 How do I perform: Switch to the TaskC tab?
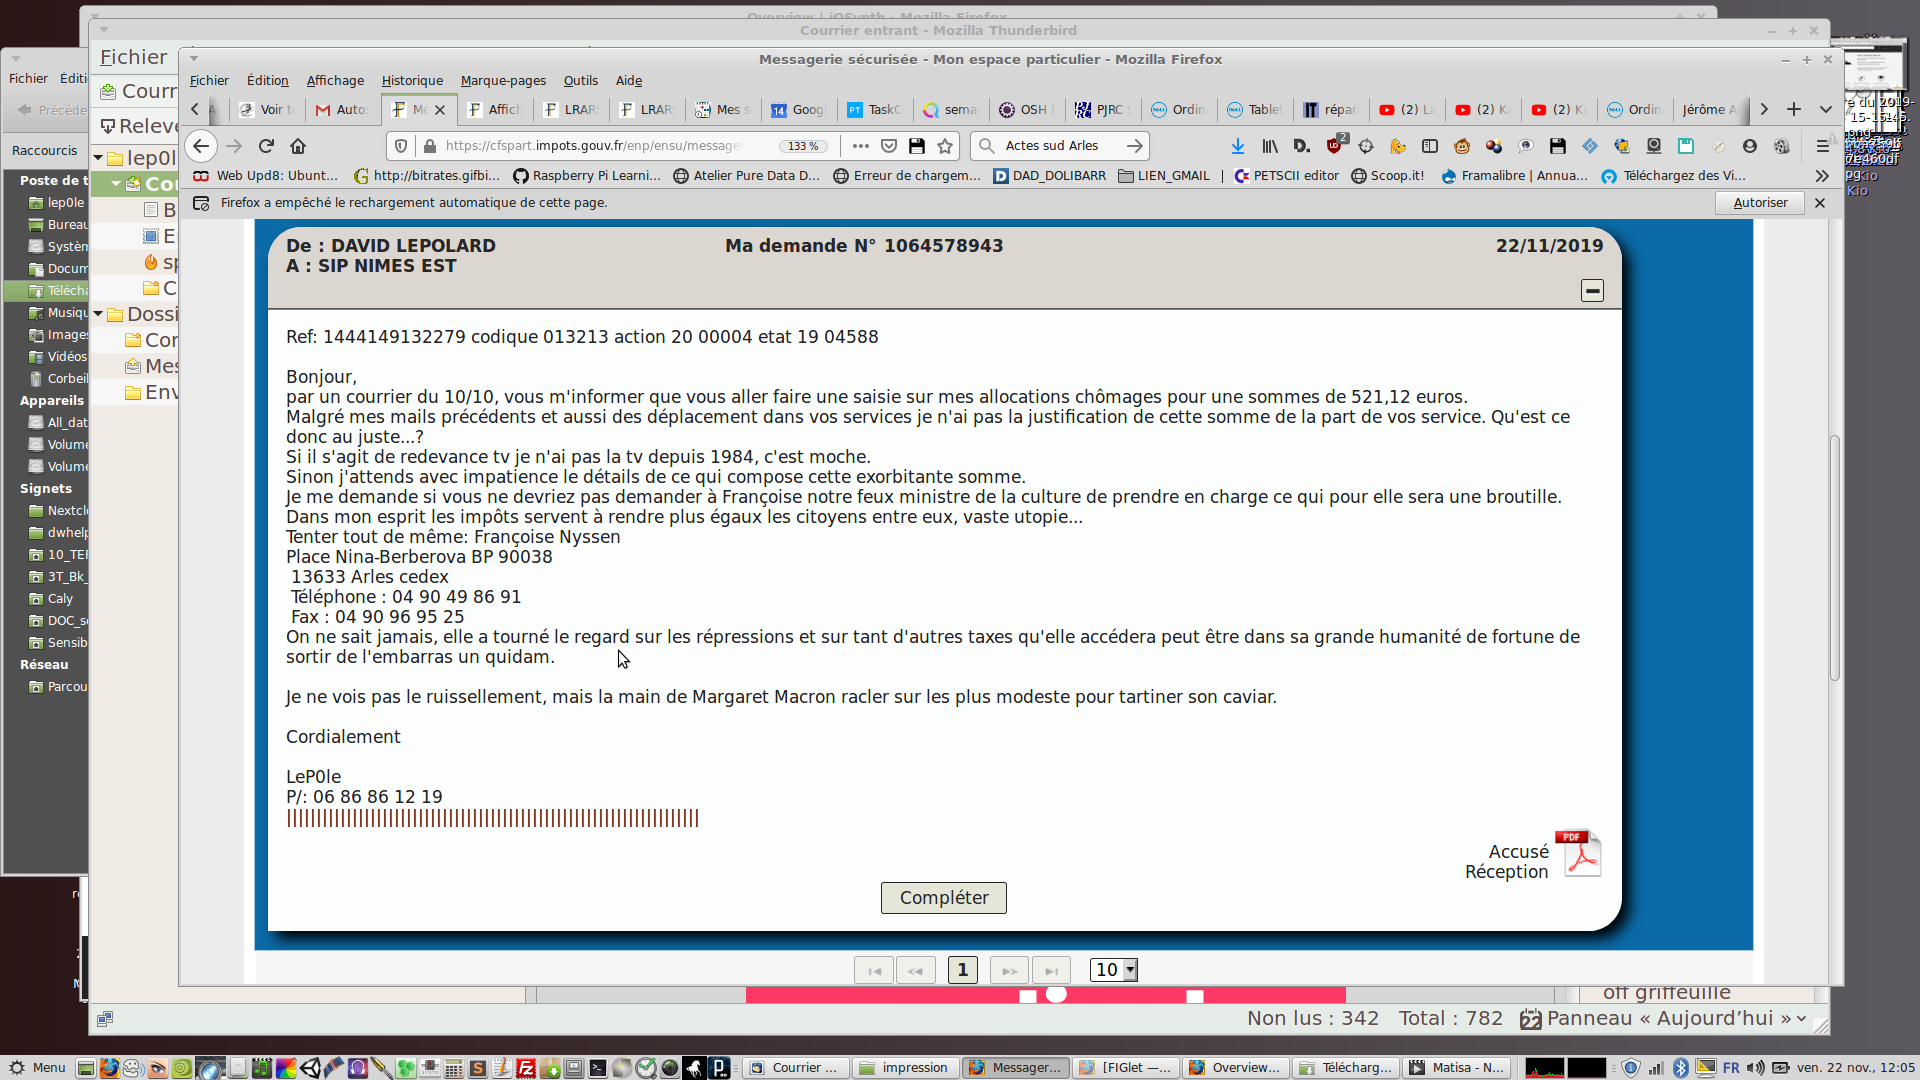pos(874,110)
